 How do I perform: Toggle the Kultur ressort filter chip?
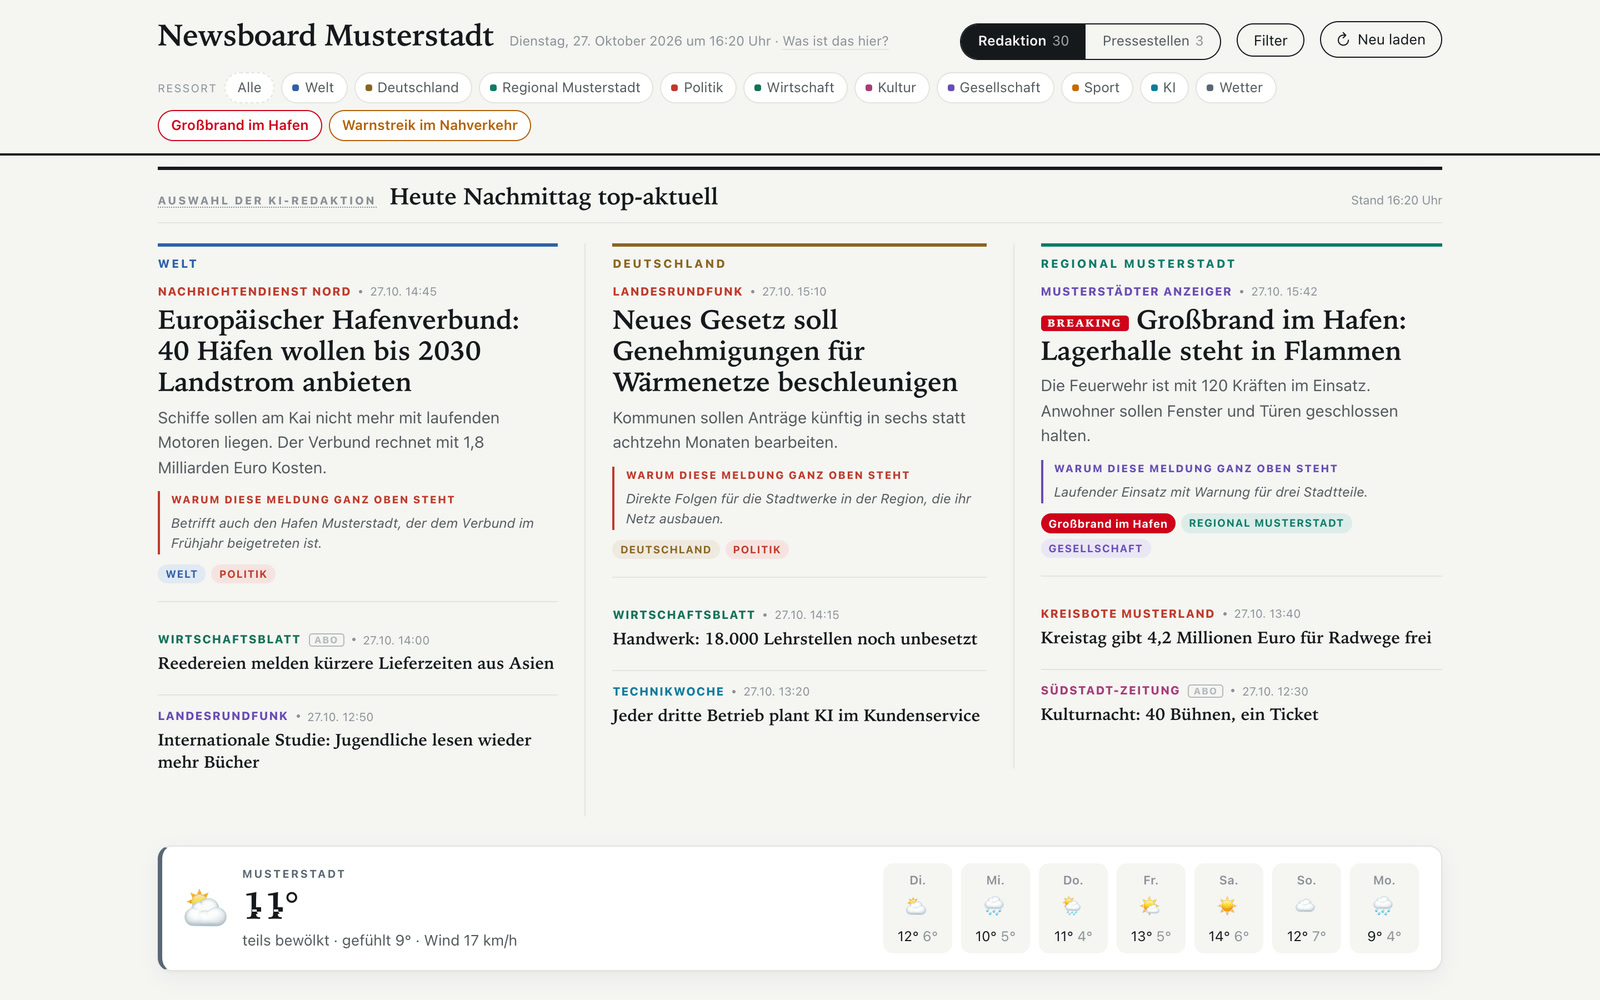[x=891, y=88]
